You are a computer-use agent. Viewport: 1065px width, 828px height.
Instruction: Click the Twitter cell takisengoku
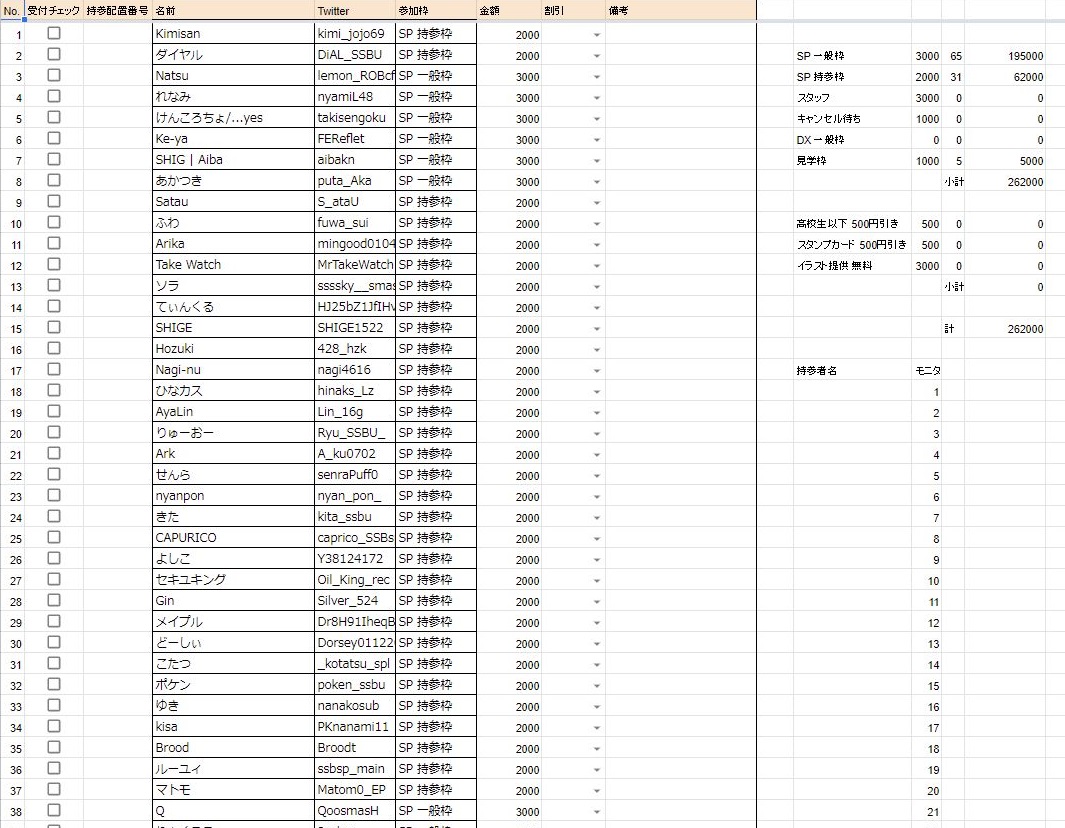(355, 118)
